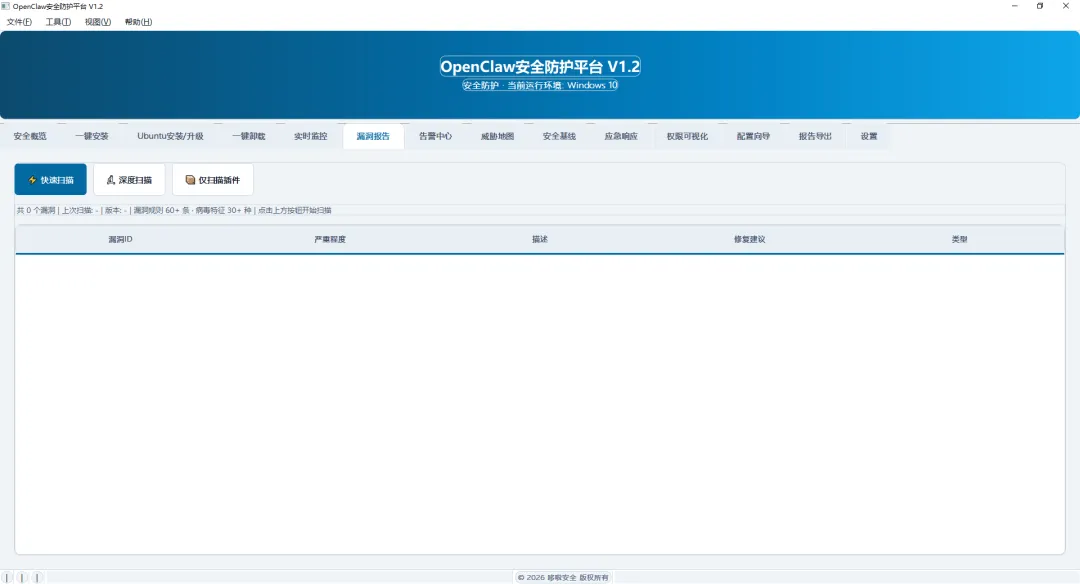Close the OpenClaw window

tap(1066, 6)
